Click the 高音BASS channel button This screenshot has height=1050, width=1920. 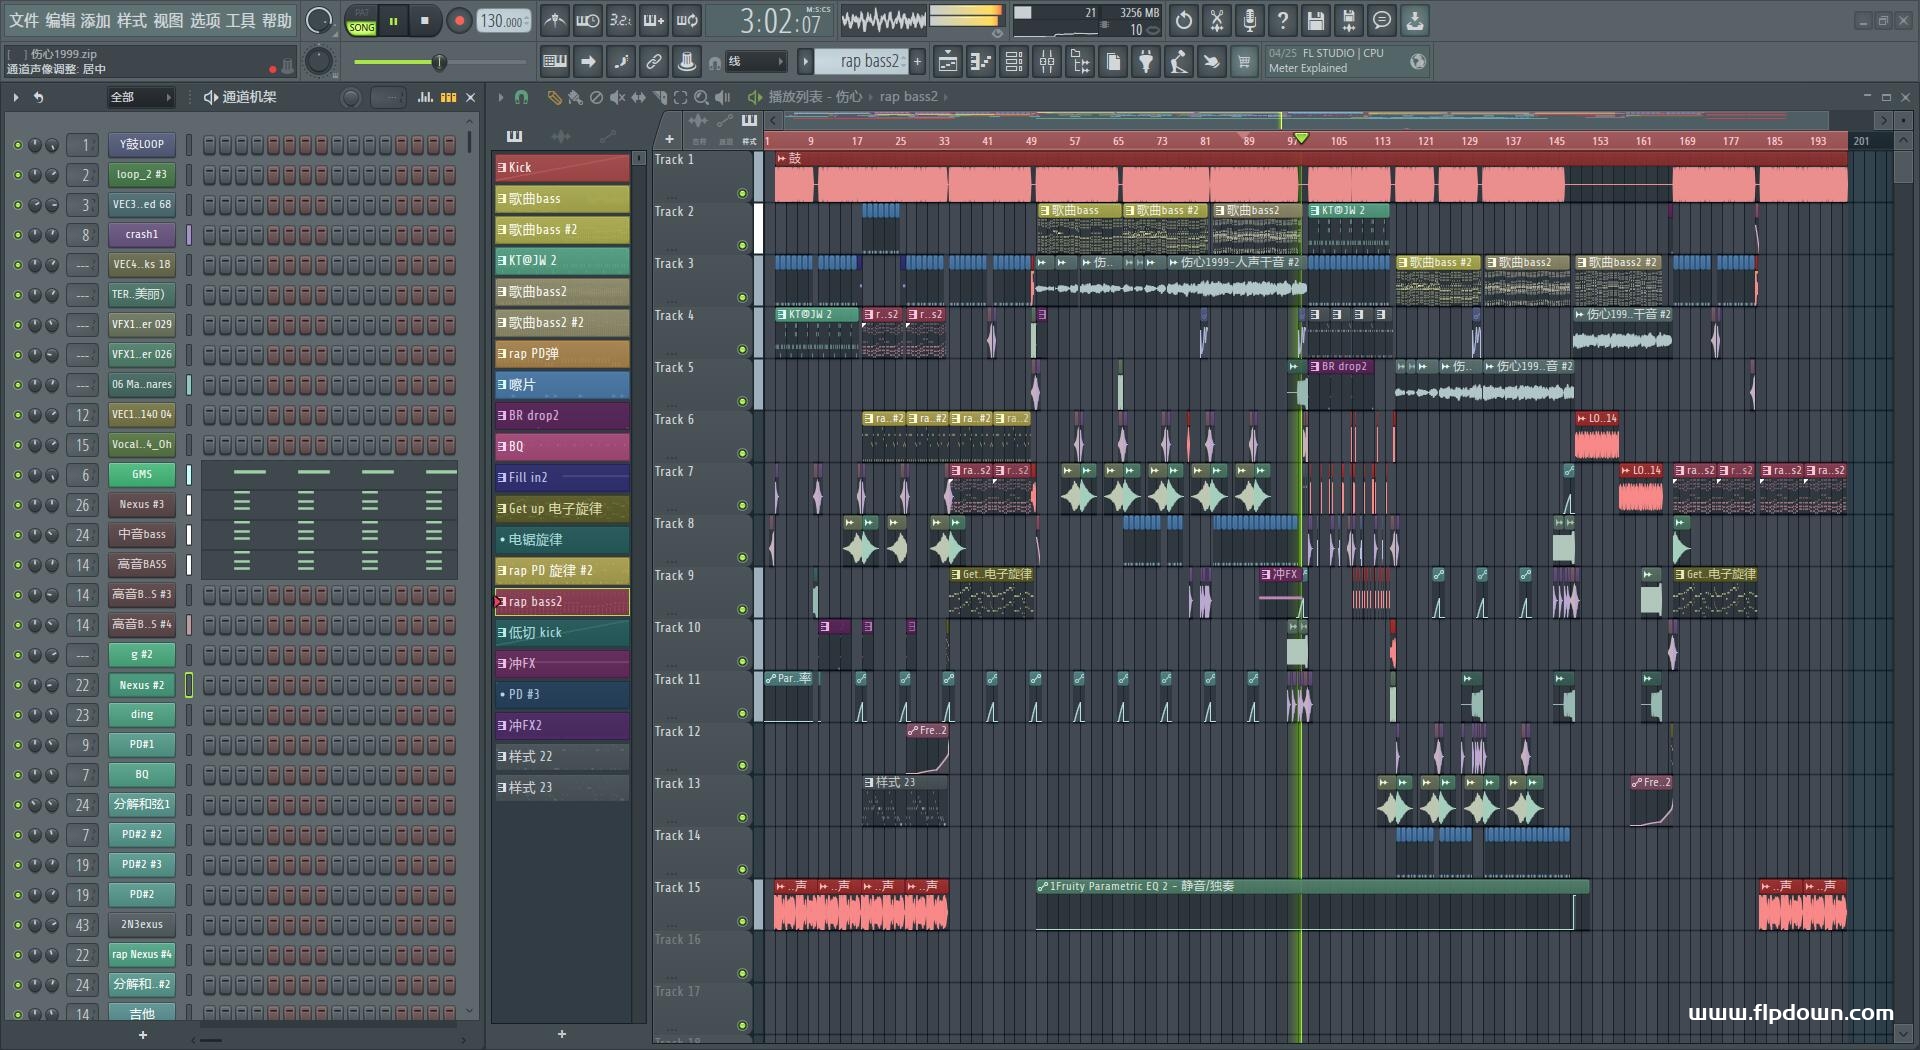141,565
